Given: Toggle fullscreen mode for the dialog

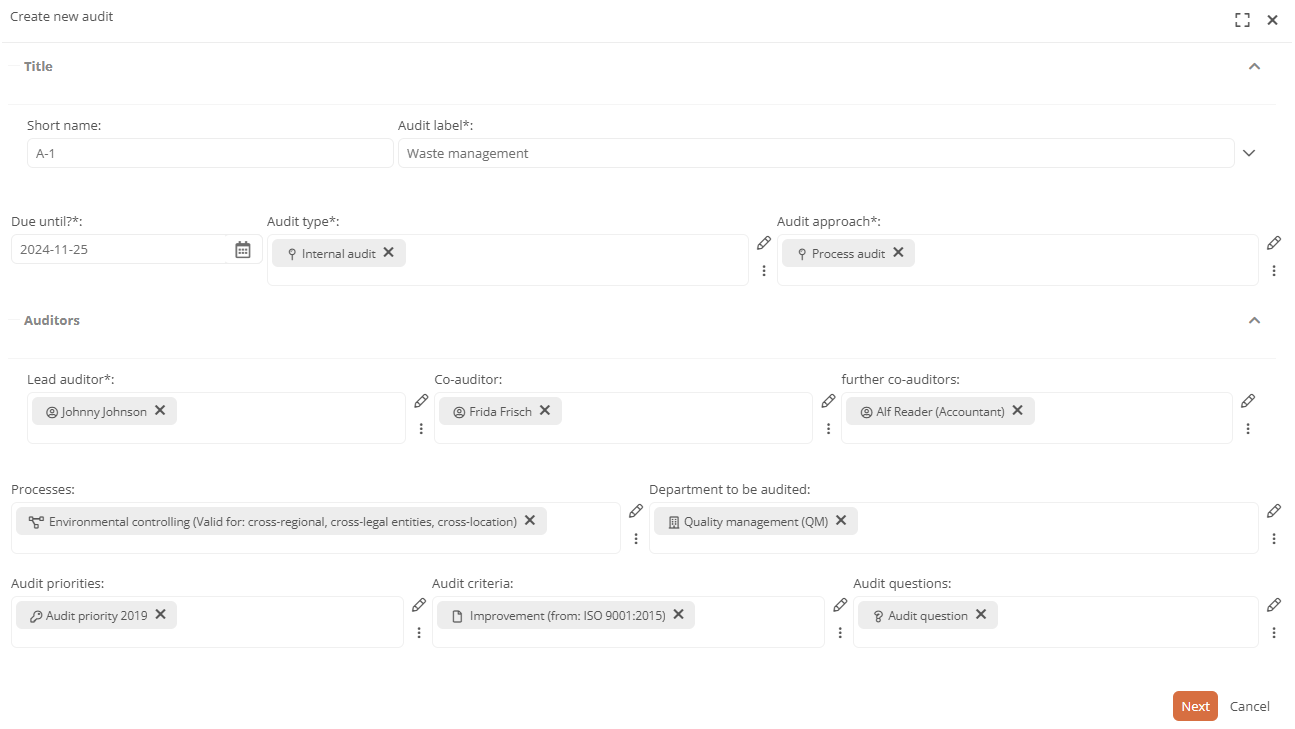Looking at the screenshot, I should tap(1243, 20).
